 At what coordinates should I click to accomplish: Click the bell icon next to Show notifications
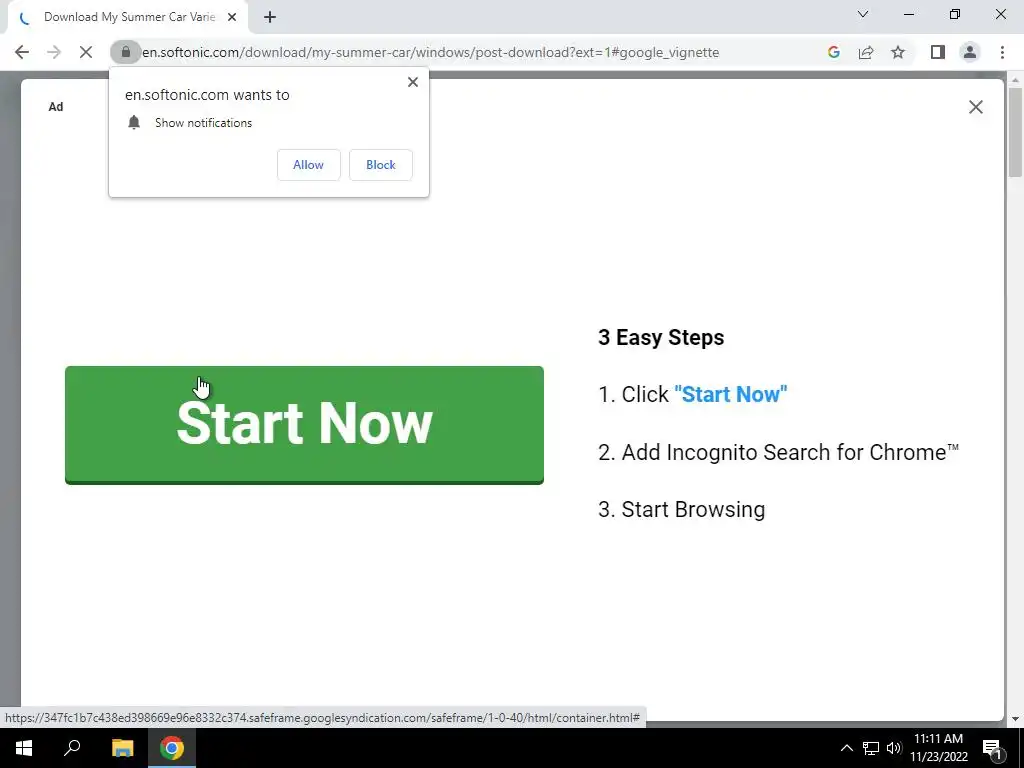coord(134,122)
